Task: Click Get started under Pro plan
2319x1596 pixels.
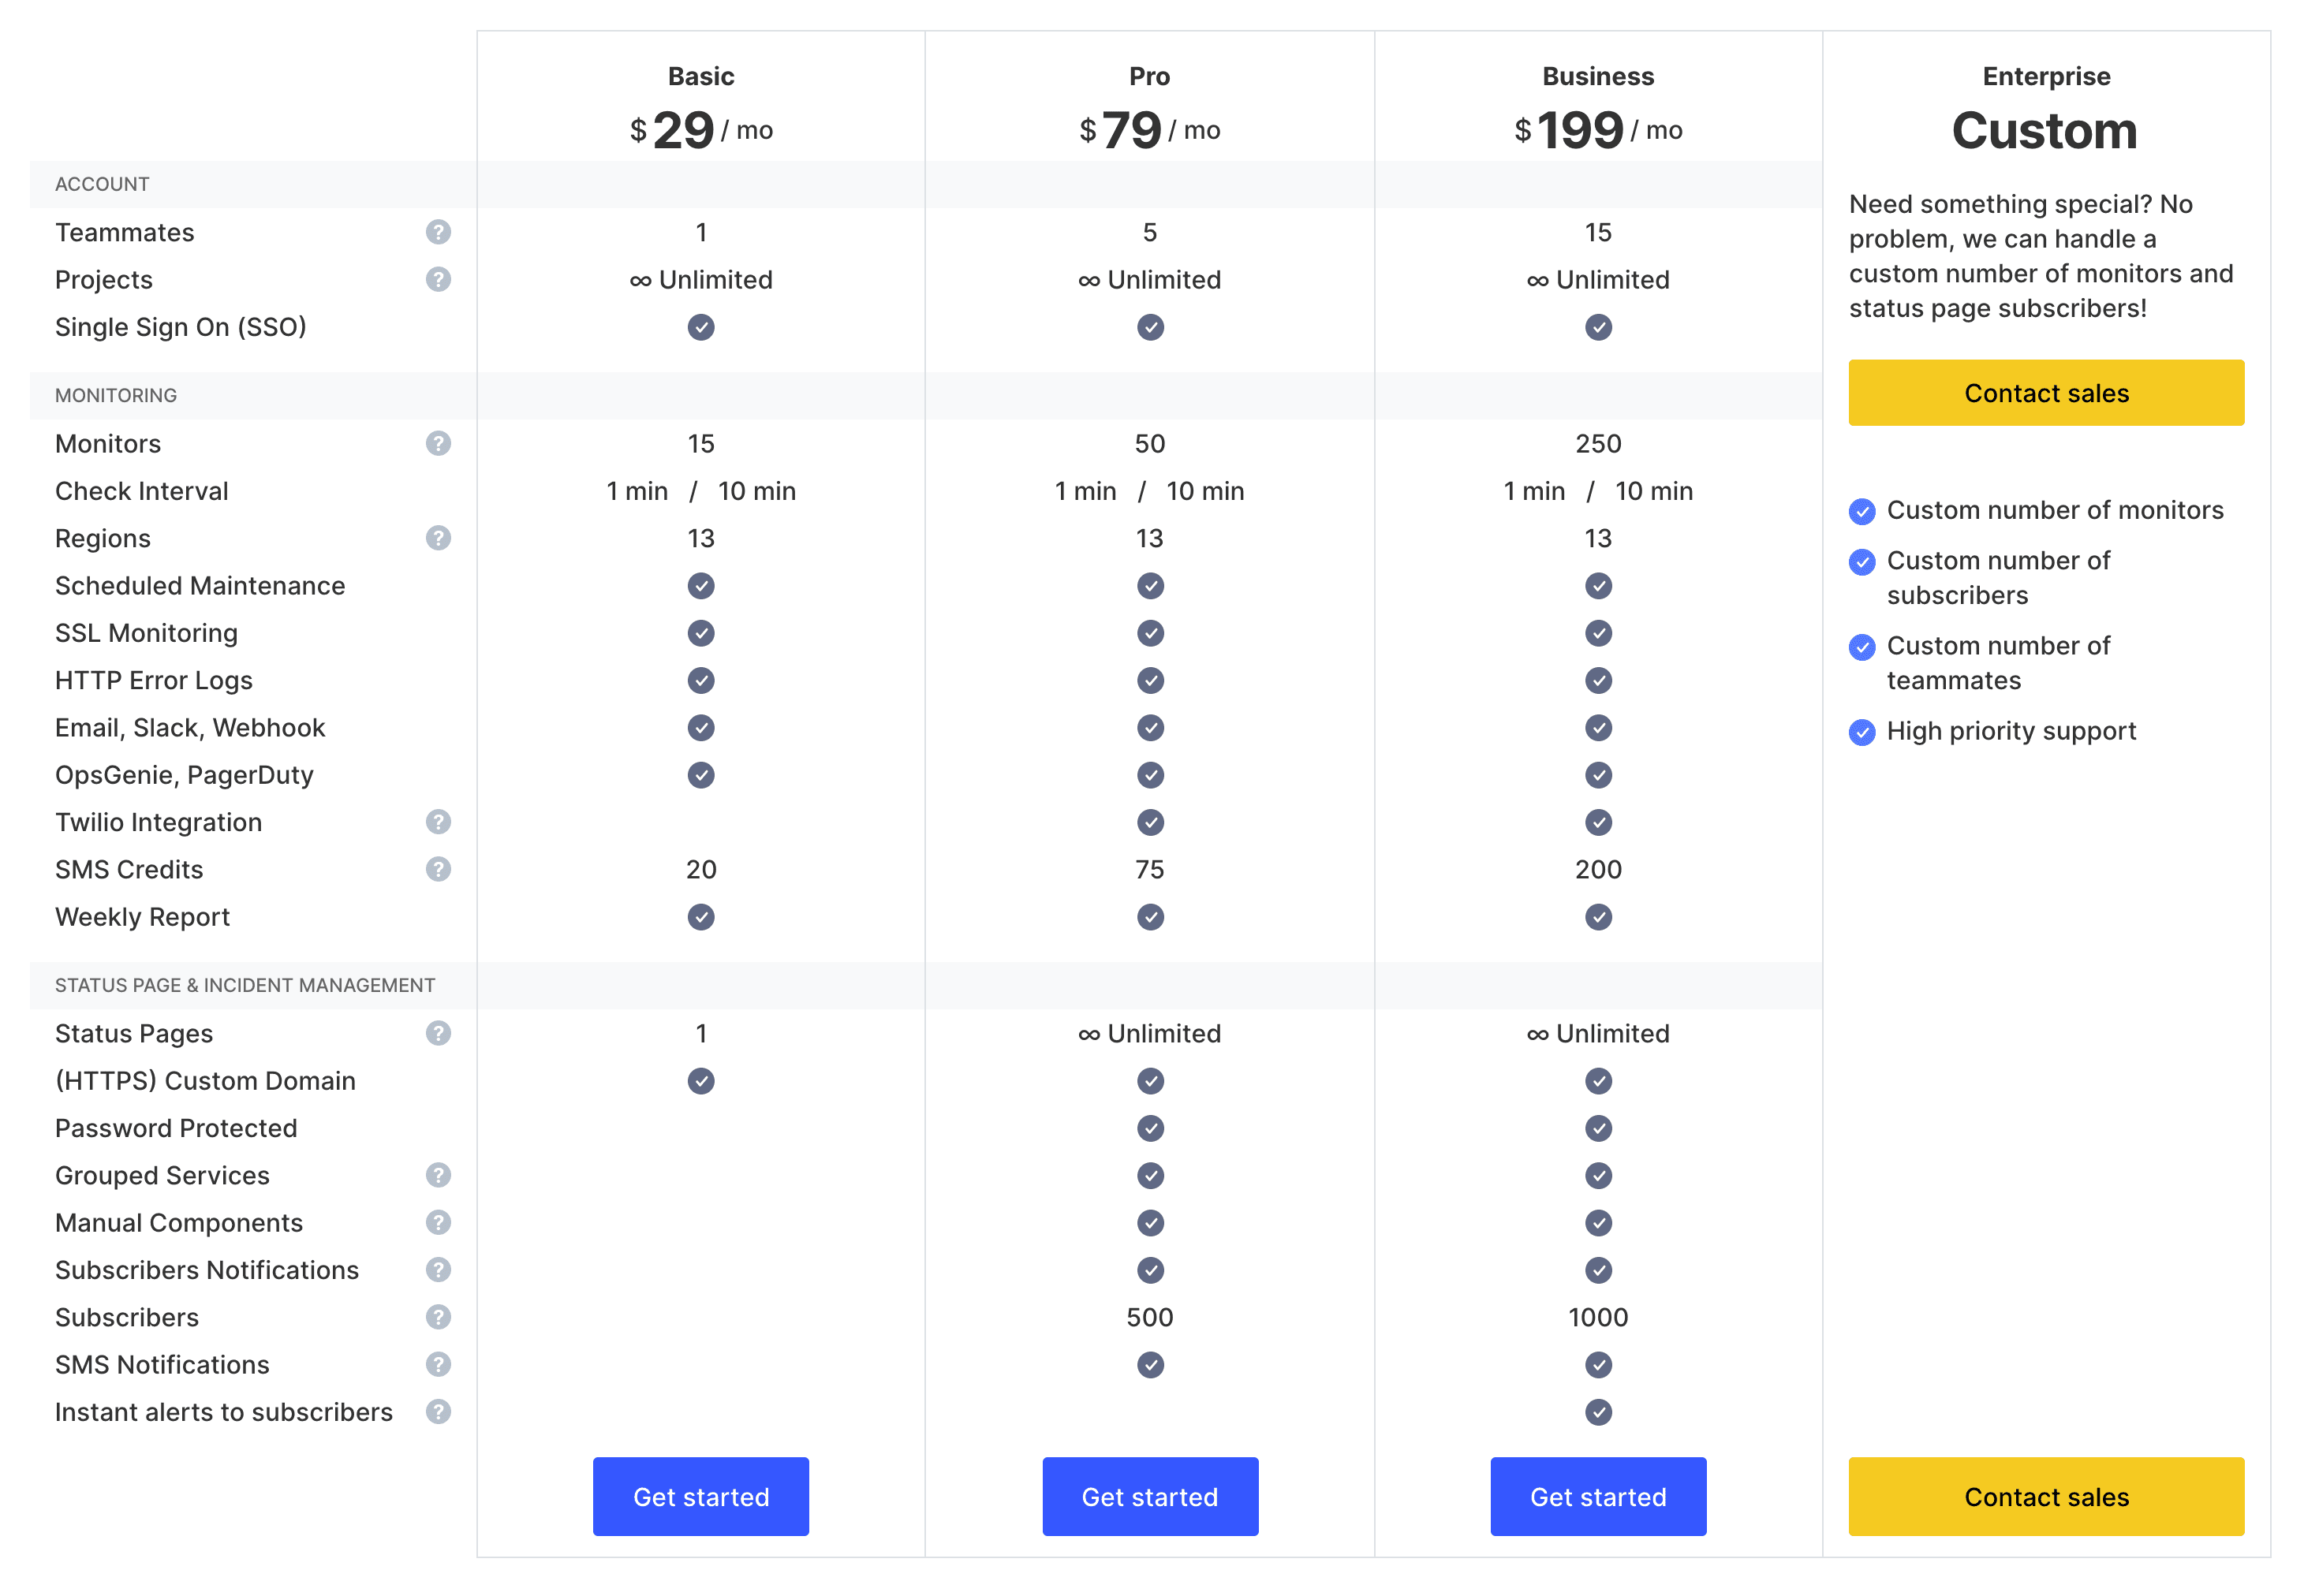Action: (1150, 1496)
